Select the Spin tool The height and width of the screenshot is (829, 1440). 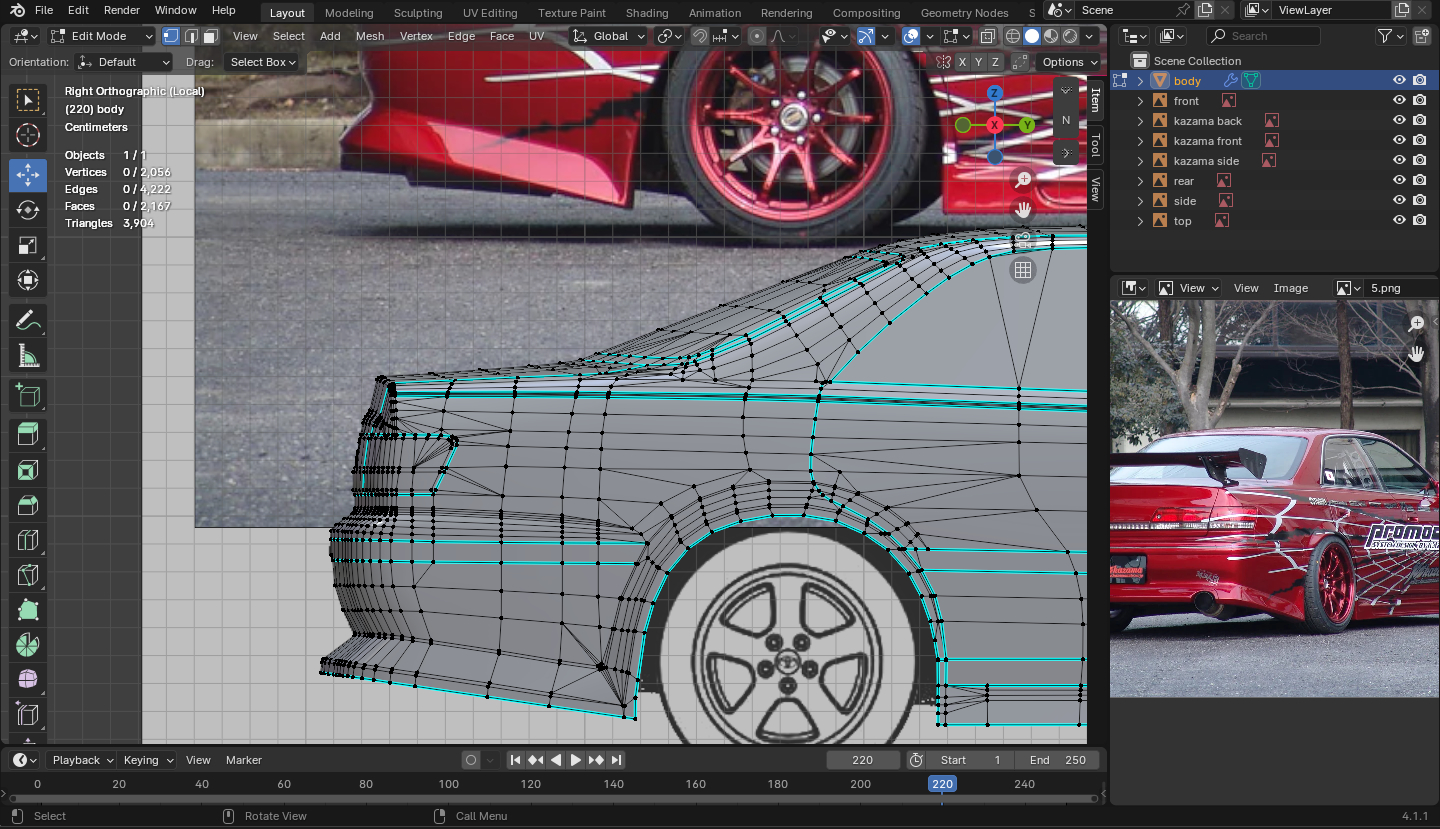pos(28,645)
